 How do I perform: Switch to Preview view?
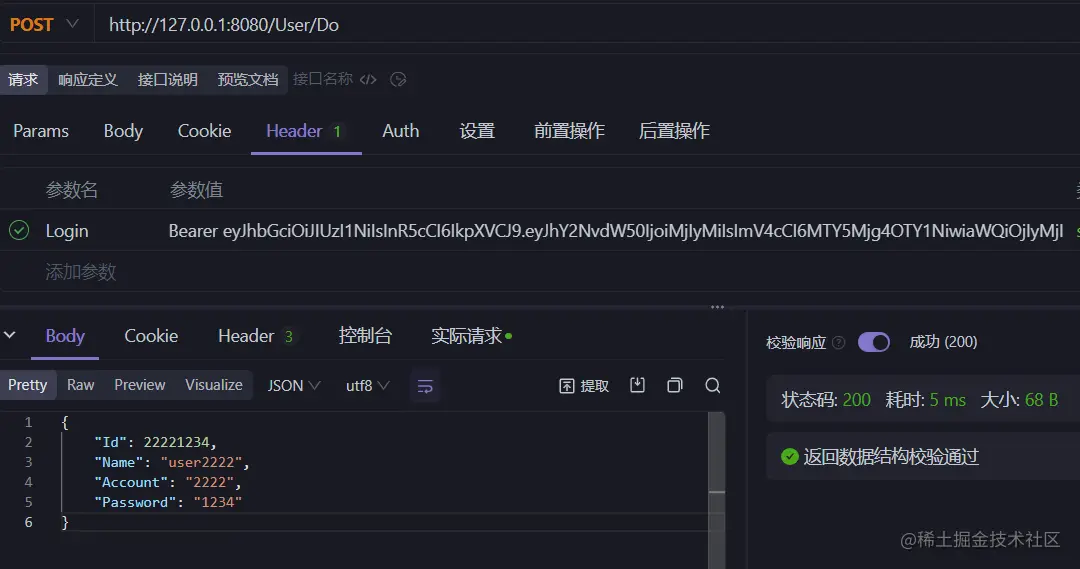pos(140,385)
